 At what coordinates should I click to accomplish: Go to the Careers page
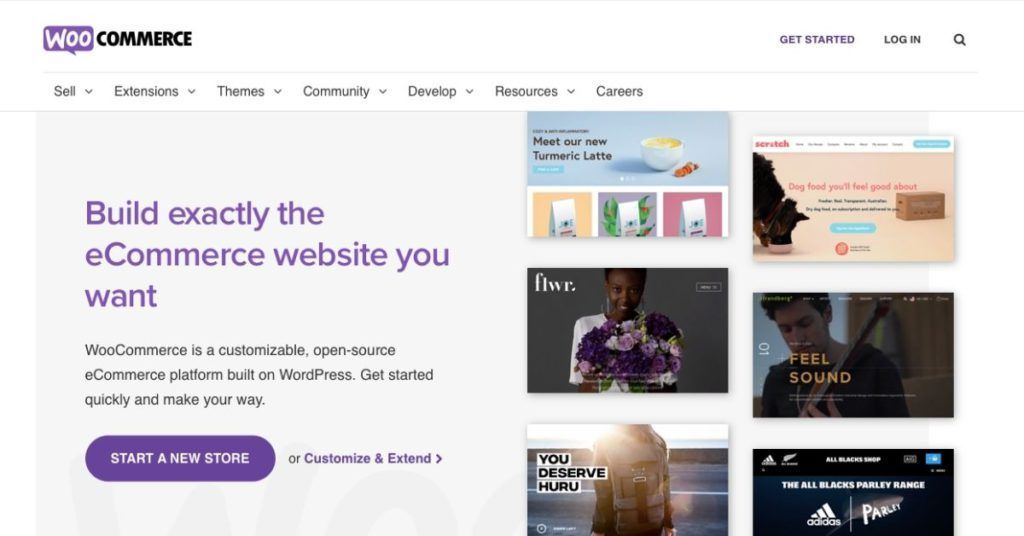619,91
